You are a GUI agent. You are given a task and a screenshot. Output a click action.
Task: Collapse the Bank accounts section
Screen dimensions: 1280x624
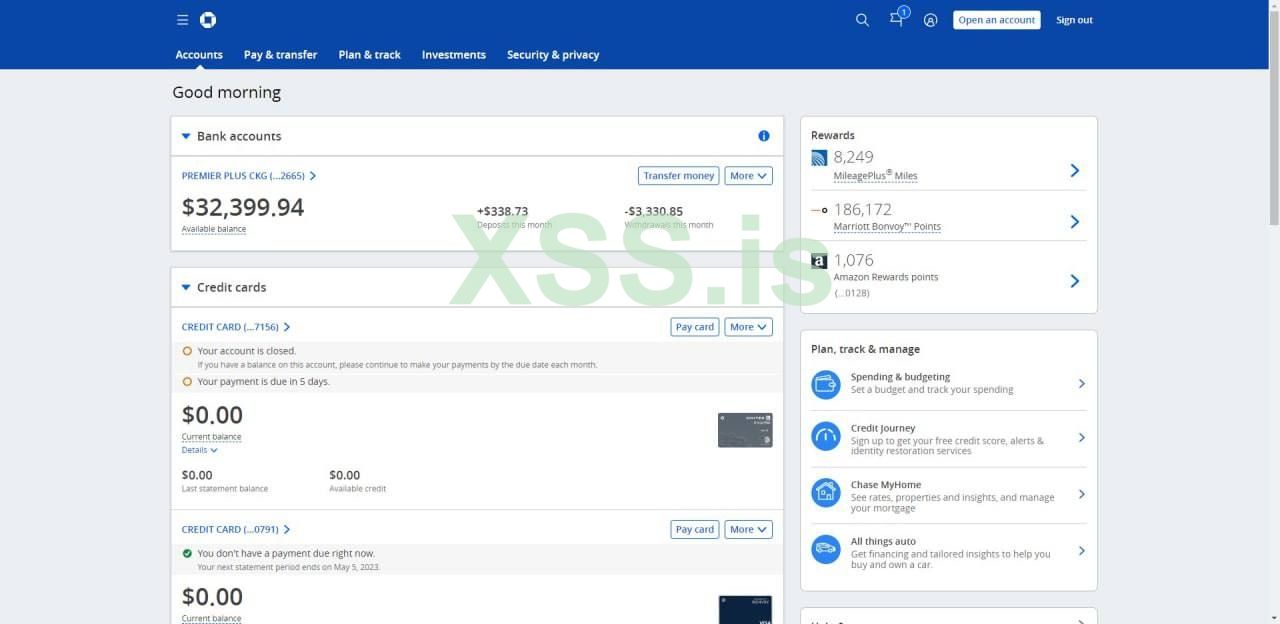pos(186,136)
